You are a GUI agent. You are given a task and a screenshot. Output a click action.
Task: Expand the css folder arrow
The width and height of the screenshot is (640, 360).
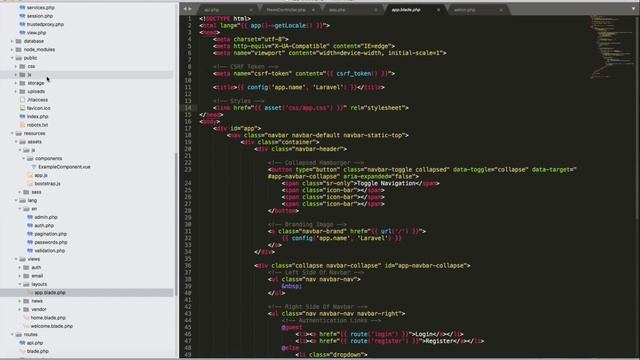point(16,66)
